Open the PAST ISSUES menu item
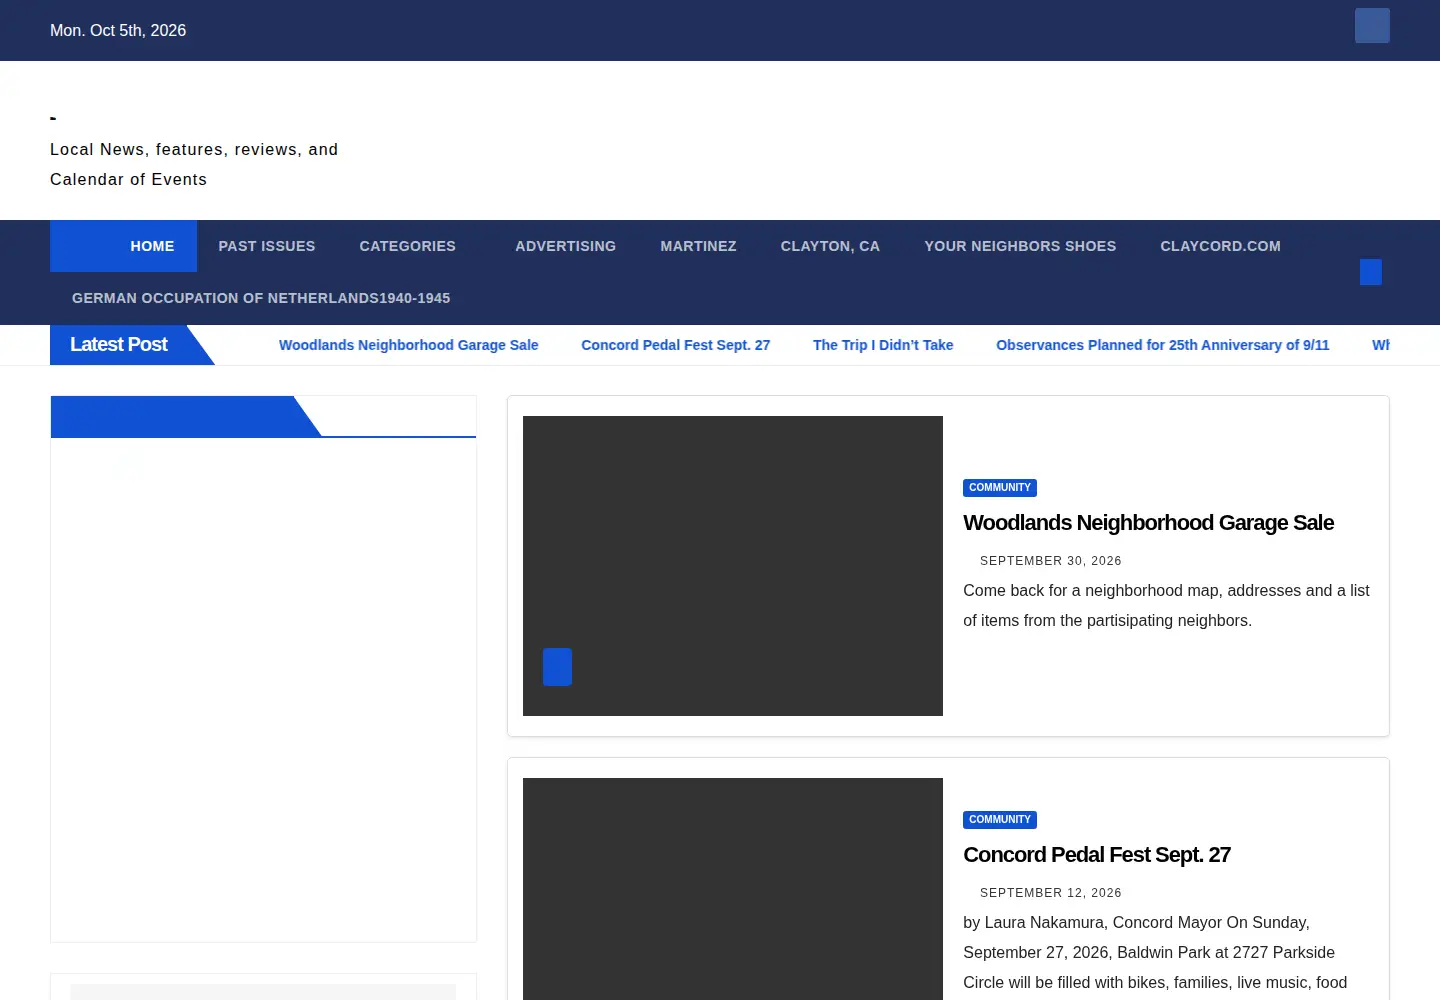The height and width of the screenshot is (1000, 1440). tap(267, 246)
